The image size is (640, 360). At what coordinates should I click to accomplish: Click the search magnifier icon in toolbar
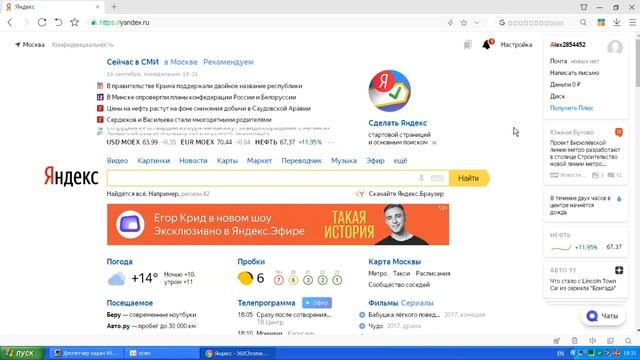(x=583, y=23)
